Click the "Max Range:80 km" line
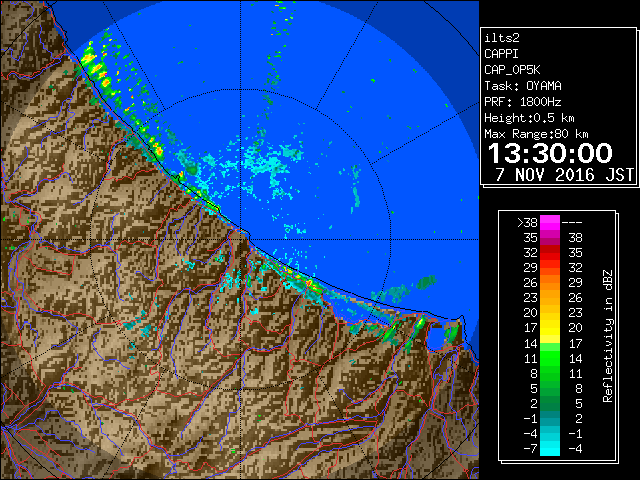This screenshot has height=480, width=640. point(536,134)
